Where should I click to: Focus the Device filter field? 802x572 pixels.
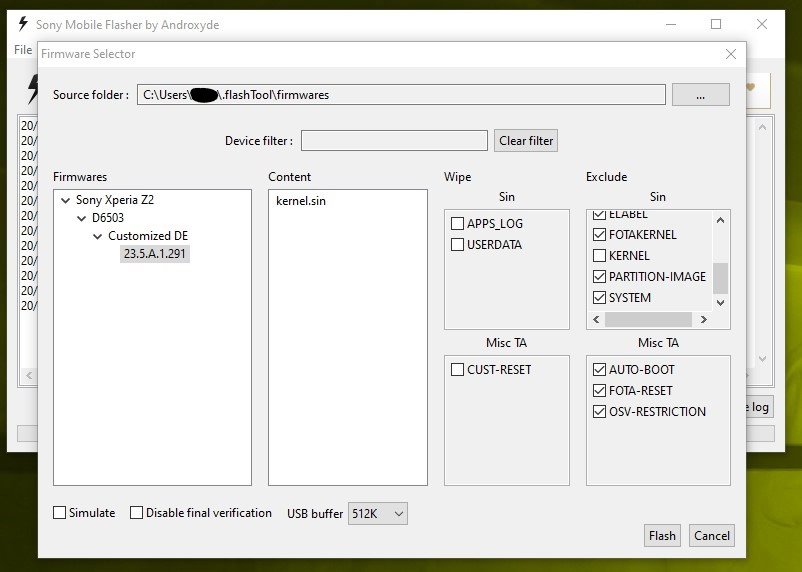(394, 141)
